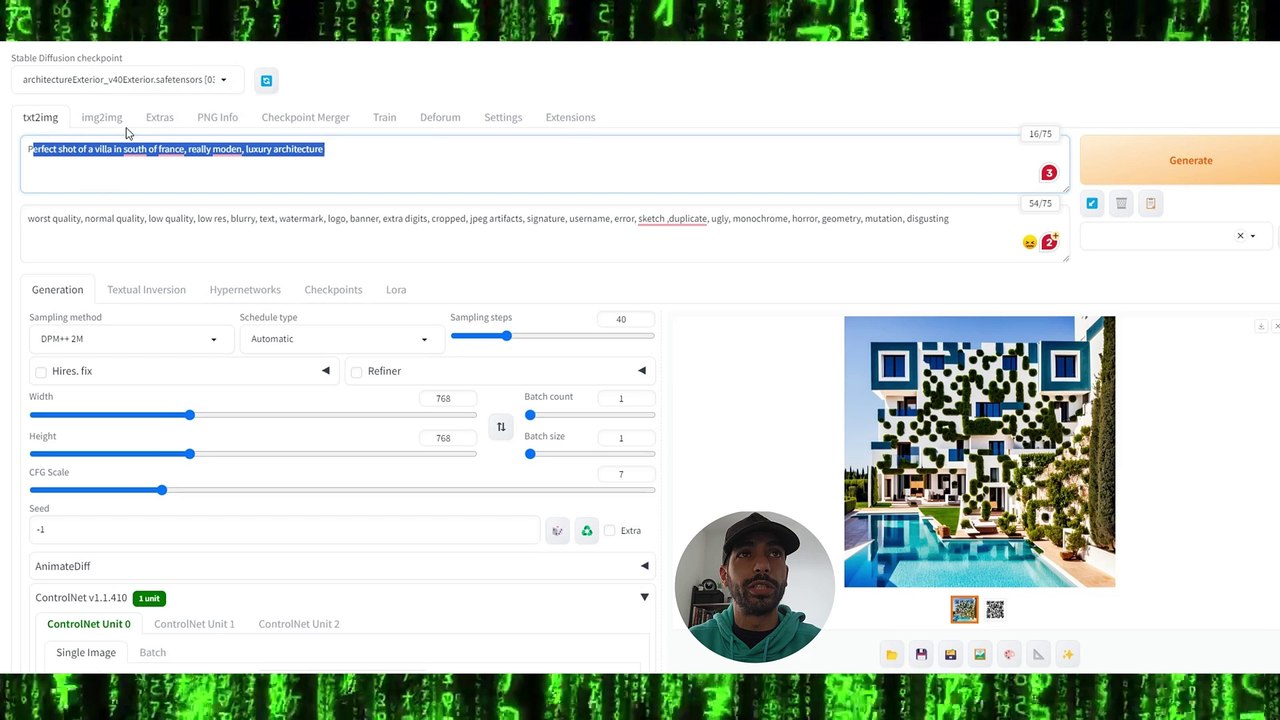The height and width of the screenshot is (720, 1280).
Task: Swap width and height with the arrows button
Action: click(x=501, y=427)
